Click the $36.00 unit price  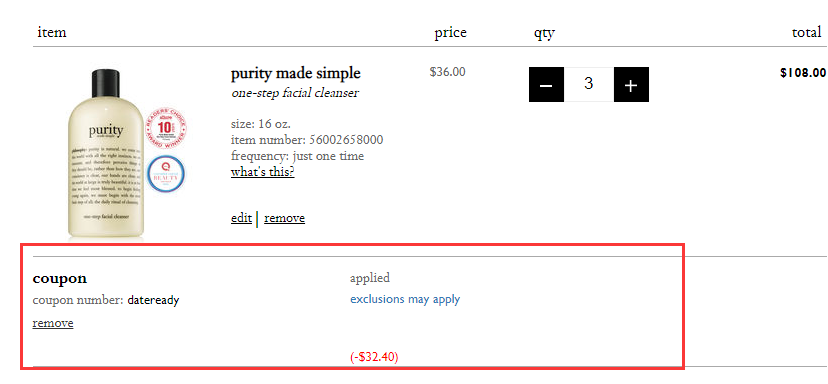(x=448, y=72)
